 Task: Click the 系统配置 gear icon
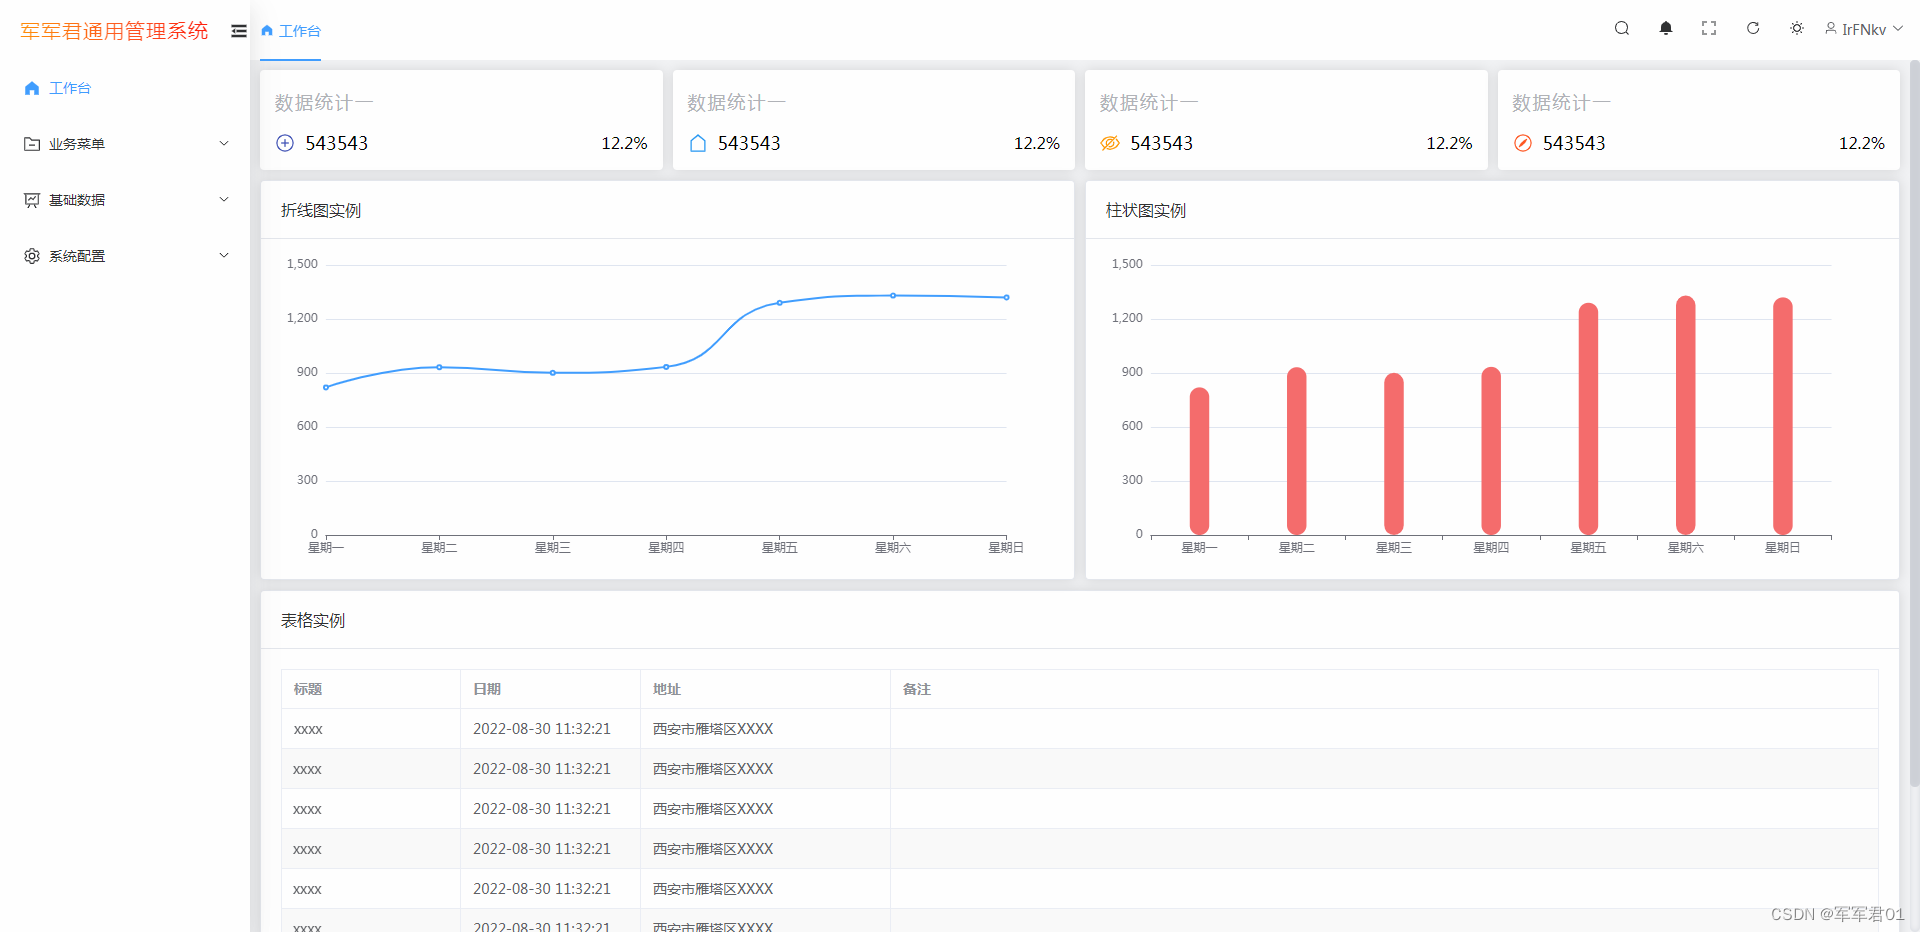tap(32, 256)
